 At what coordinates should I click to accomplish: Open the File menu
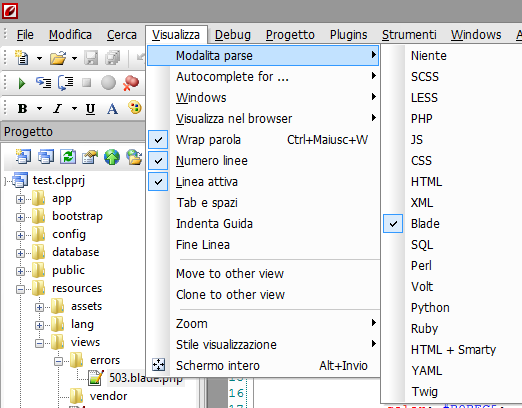[x=25, y=35]
